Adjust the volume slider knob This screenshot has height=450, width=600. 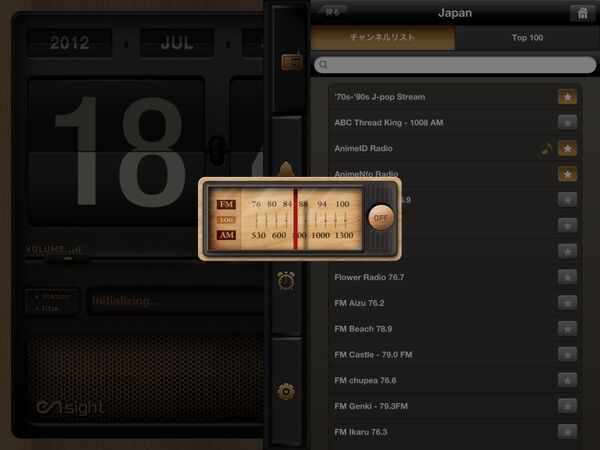click(68, 259)
